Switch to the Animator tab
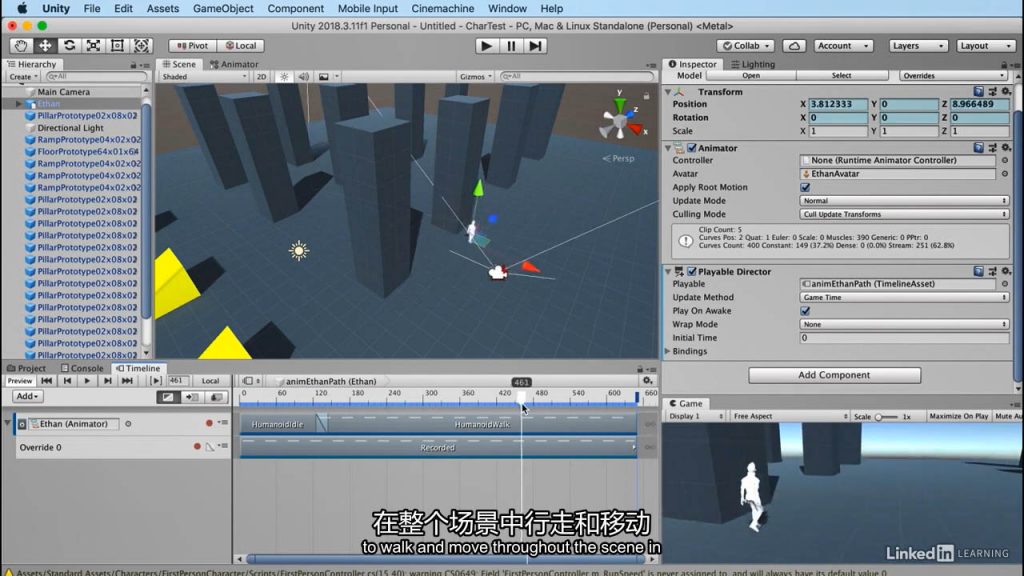The height and width of the screenshot is (576, 1024). [234, 64]
